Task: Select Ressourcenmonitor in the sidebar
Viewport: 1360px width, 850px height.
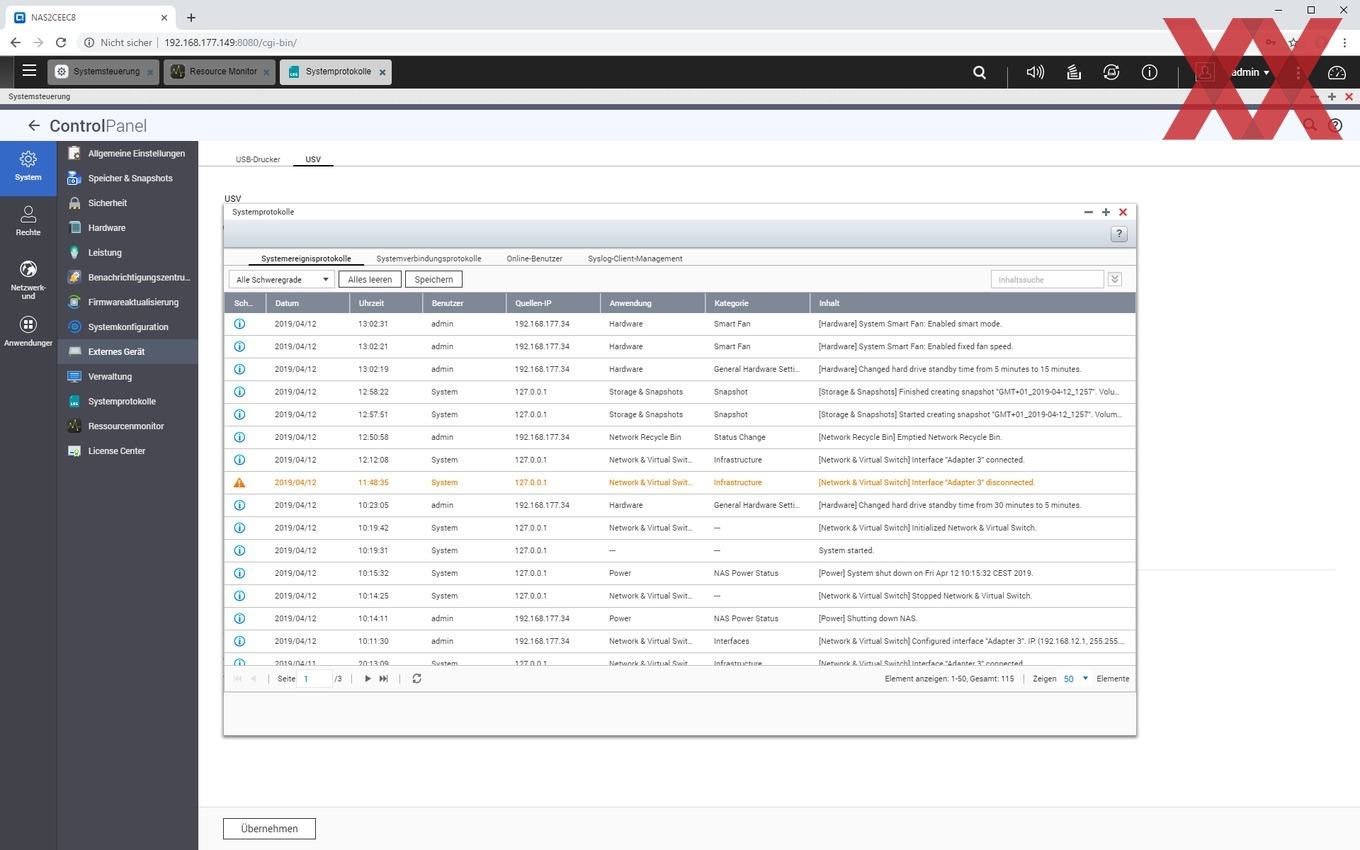Action: 126,426
